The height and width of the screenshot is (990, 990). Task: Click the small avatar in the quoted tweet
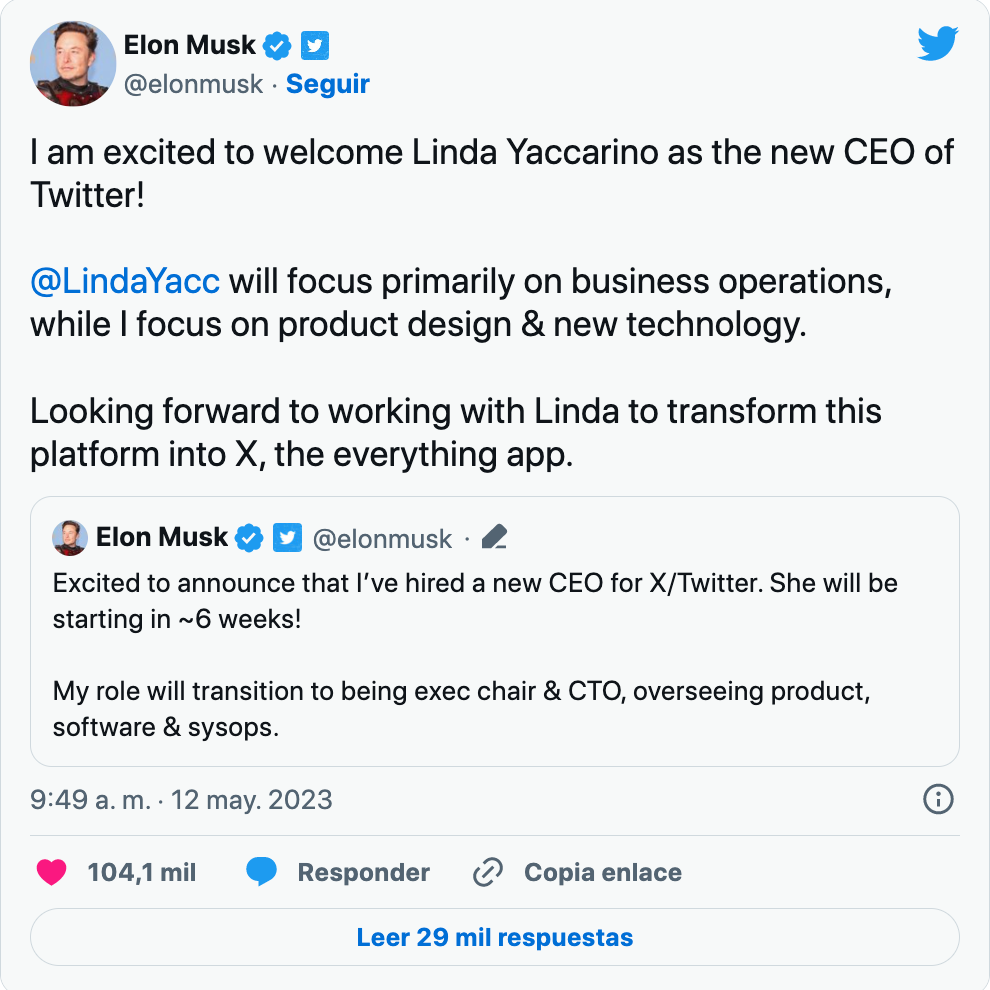pos(69,538)
